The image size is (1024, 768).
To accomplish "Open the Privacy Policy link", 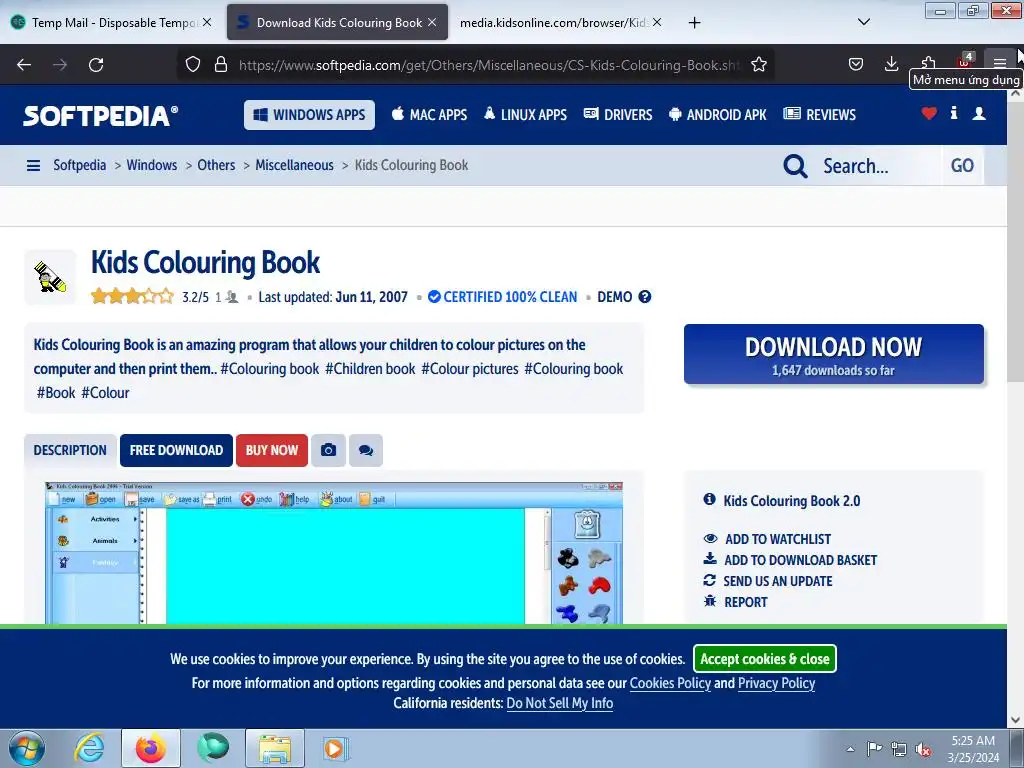I will pyautogui.click(x=776, y=683).
